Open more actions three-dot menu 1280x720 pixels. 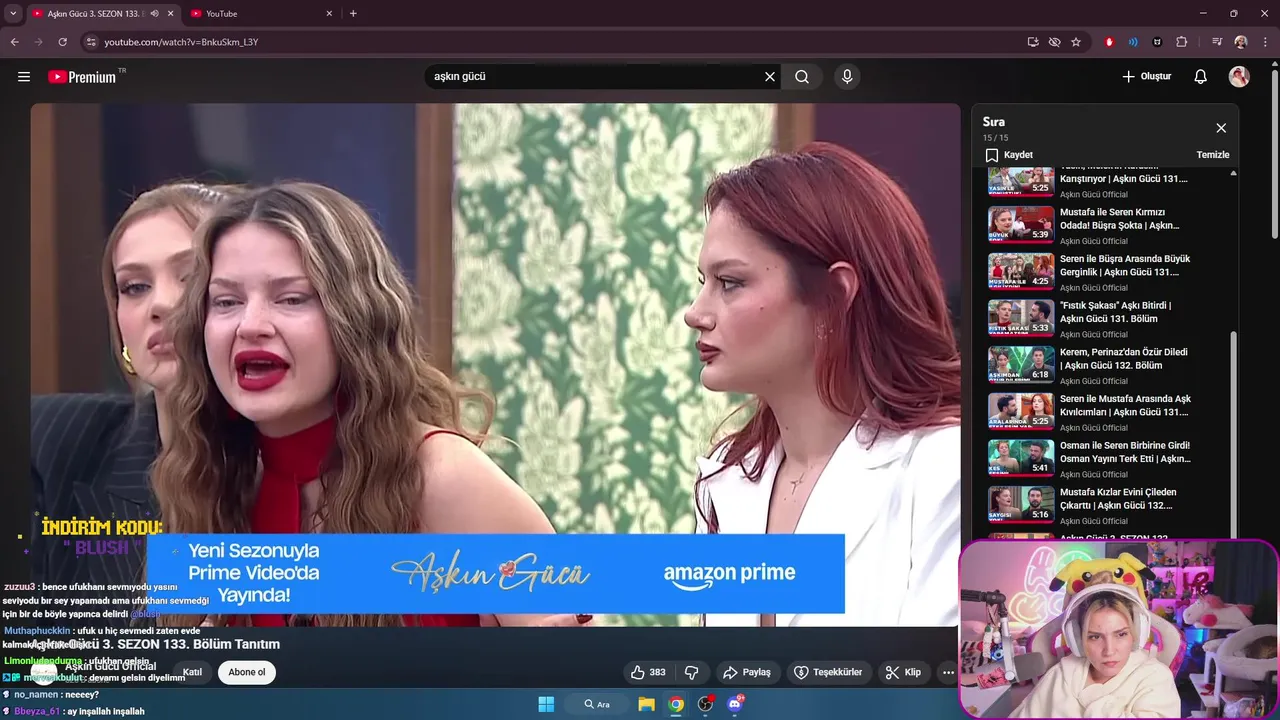948,672
